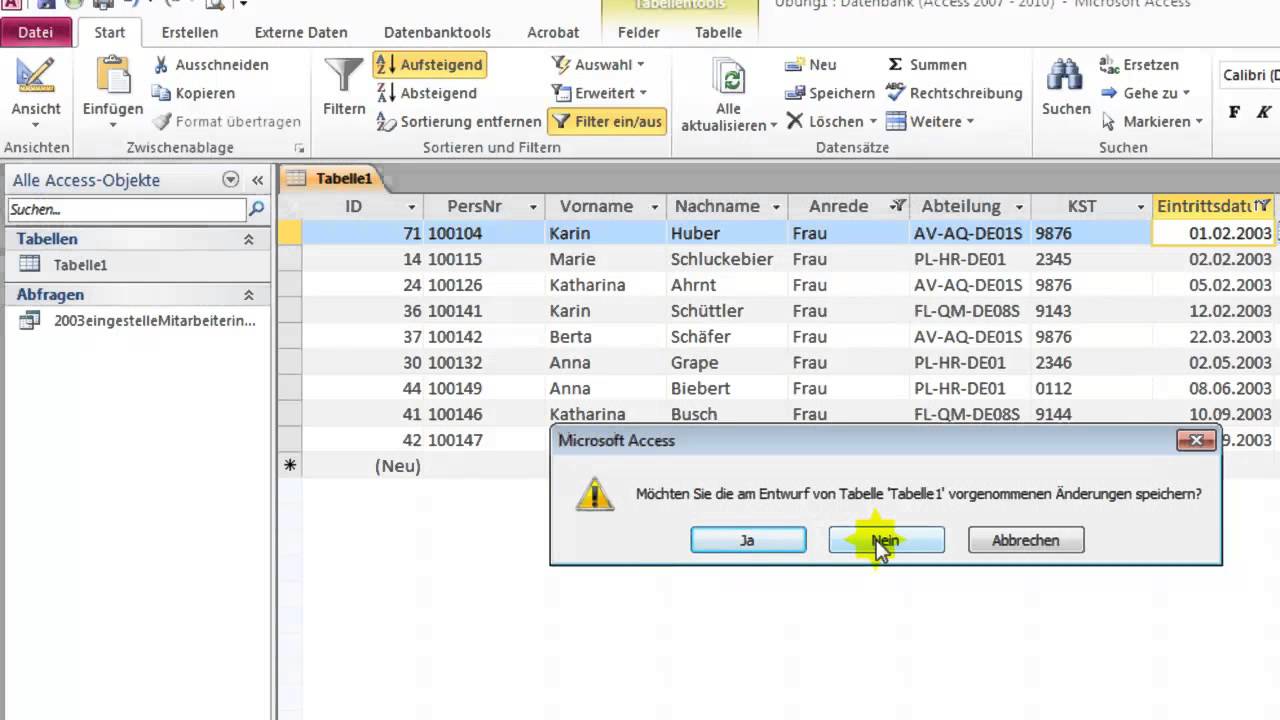
Task: Create new record with Neu
Action: pyautogui.click(x=811, y=64)
